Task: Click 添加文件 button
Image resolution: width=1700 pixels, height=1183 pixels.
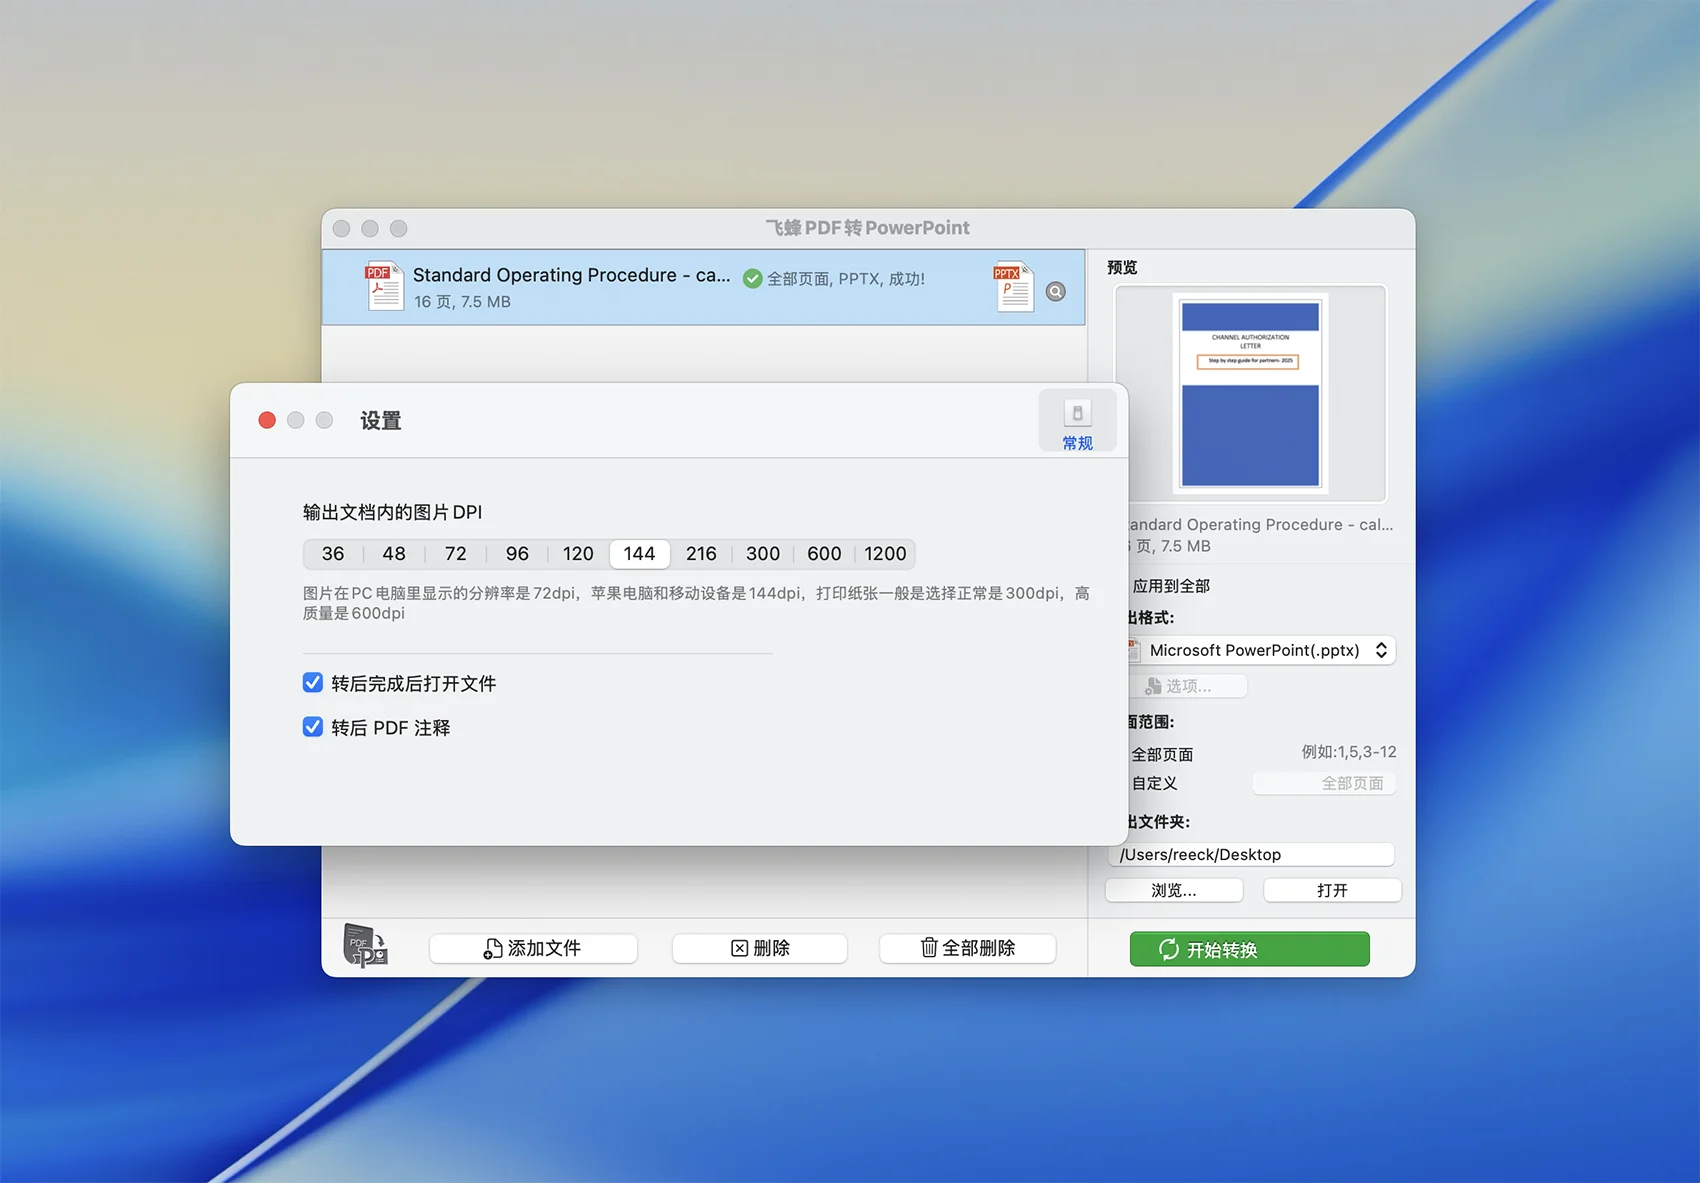Action: click(x=533, y=948)
